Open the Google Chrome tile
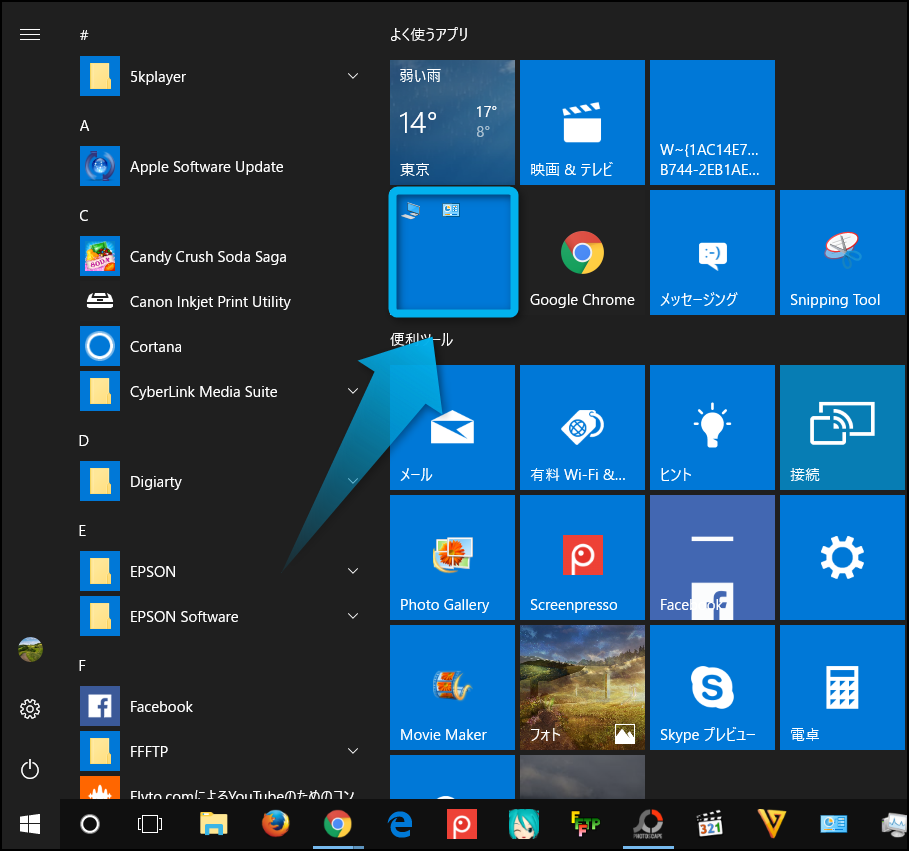This screenshot has width=909, height=851. [582, 253]
